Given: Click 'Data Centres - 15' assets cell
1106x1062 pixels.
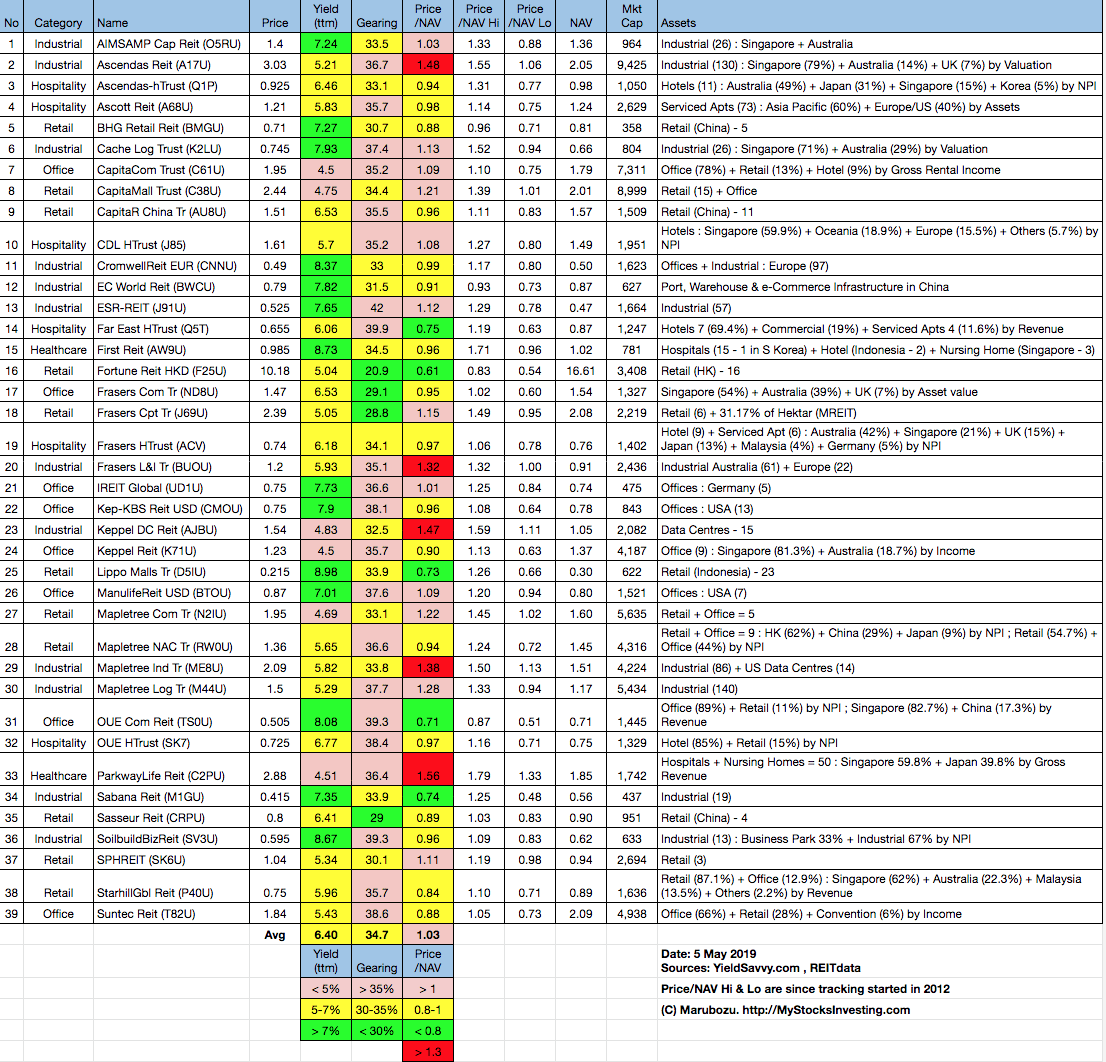Looking at the screenshot, I should click(880, 530).
